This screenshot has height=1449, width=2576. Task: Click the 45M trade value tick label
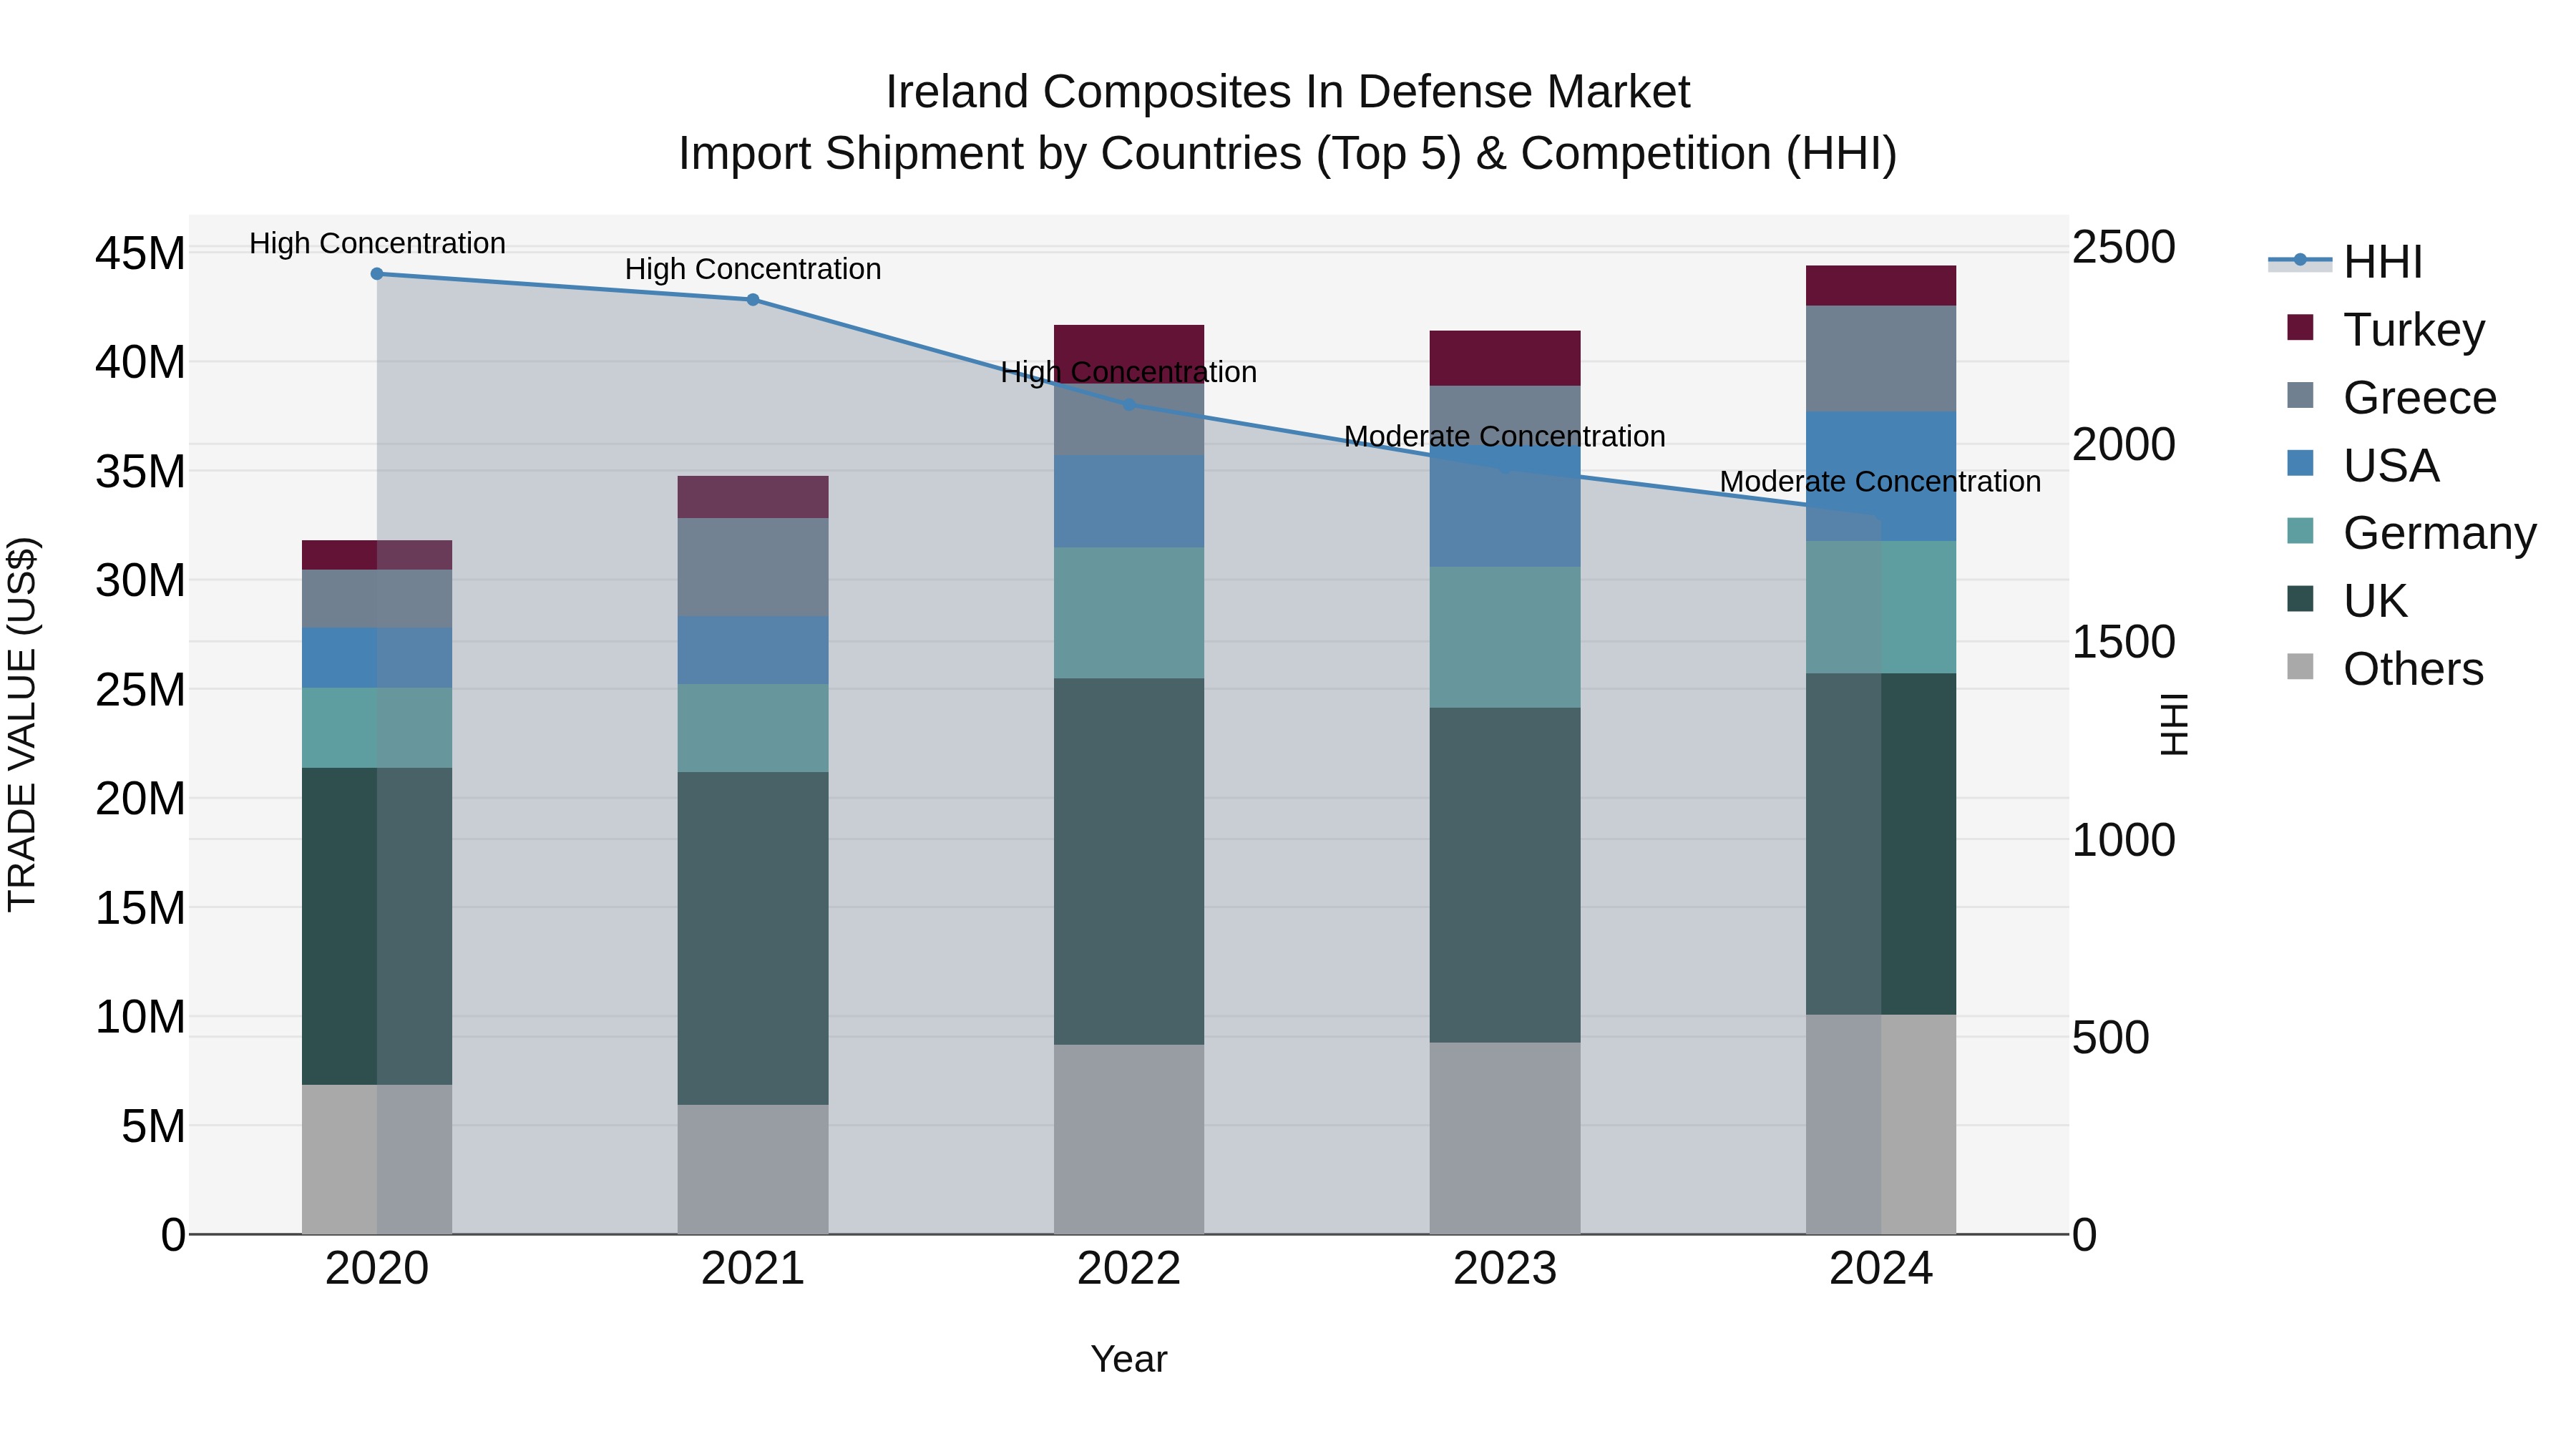pyautogui.click(x=140, y=253)
